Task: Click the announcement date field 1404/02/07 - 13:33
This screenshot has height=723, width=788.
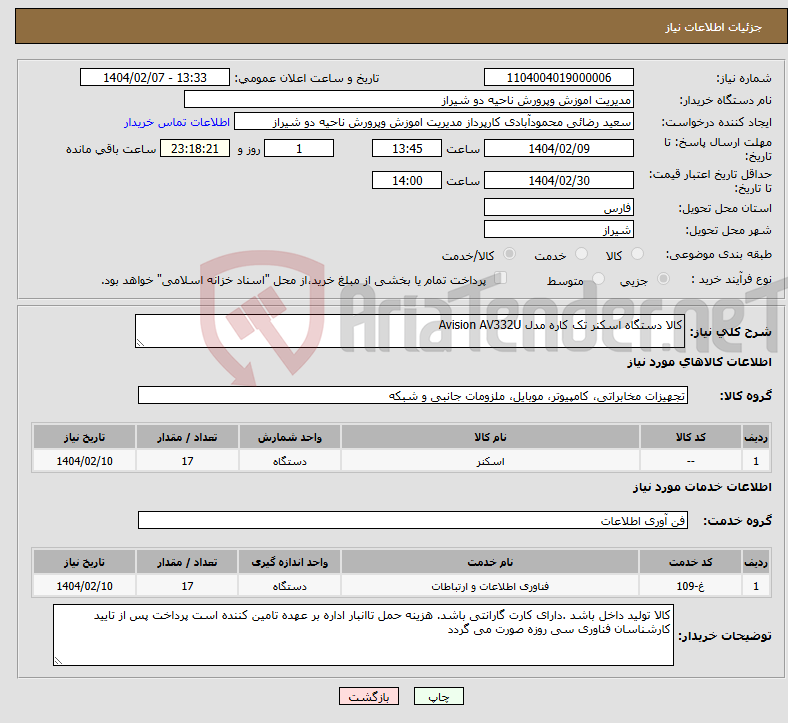Action: pos(155,77)
